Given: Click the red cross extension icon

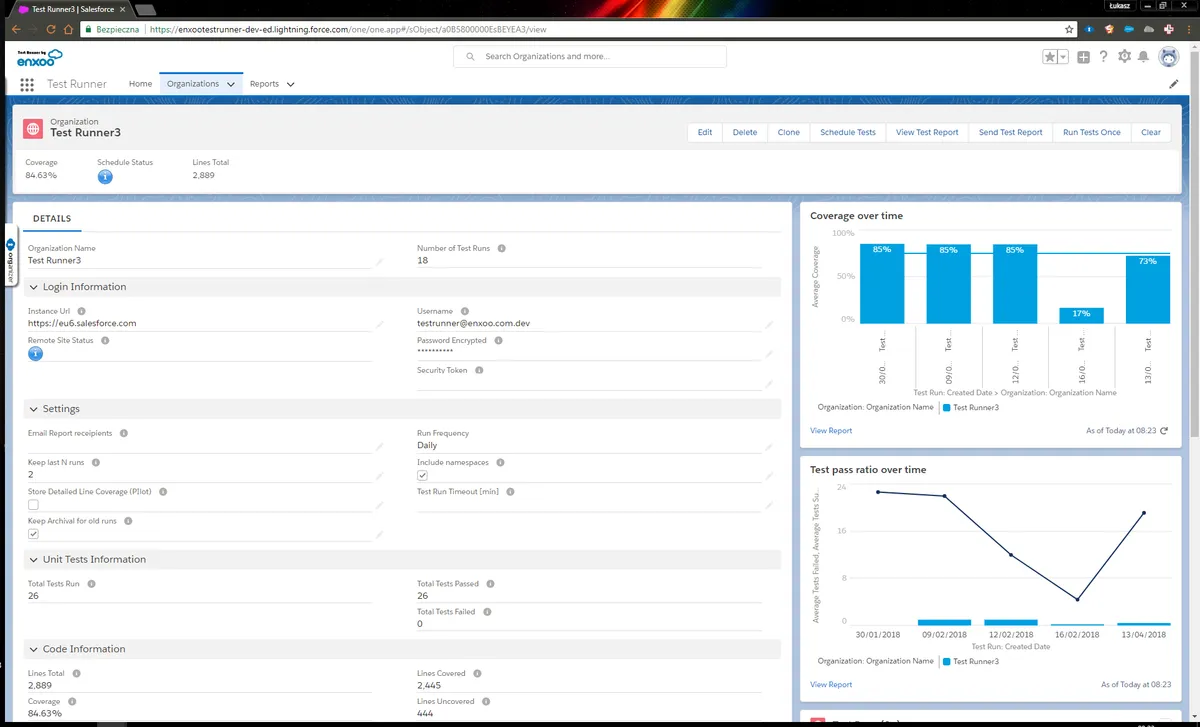Looking at the screenshot, I should (x=1168, y=30).
